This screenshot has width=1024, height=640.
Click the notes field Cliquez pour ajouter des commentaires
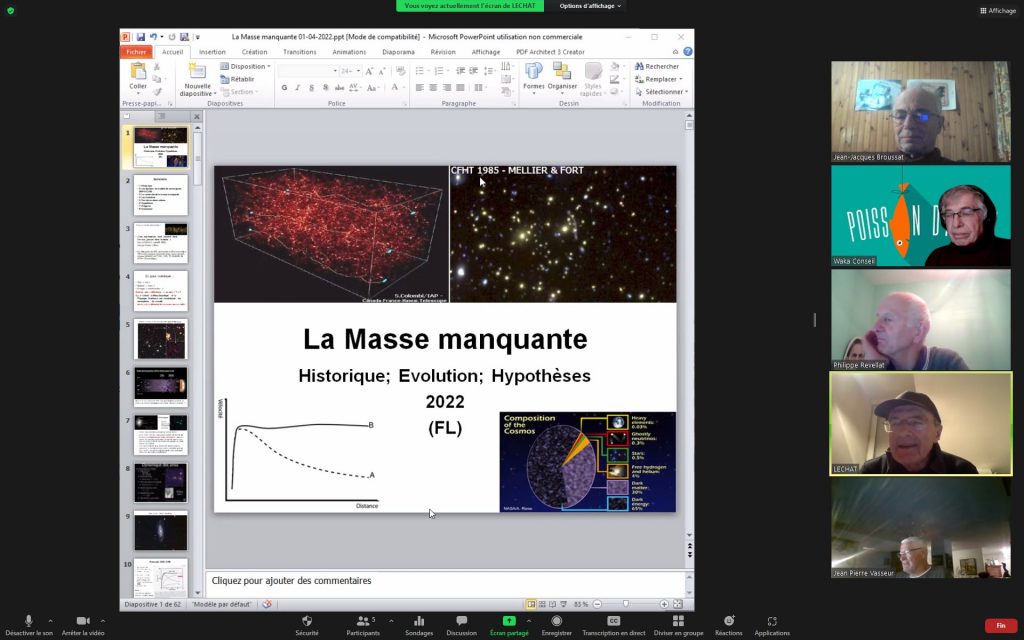click(445, 581)
